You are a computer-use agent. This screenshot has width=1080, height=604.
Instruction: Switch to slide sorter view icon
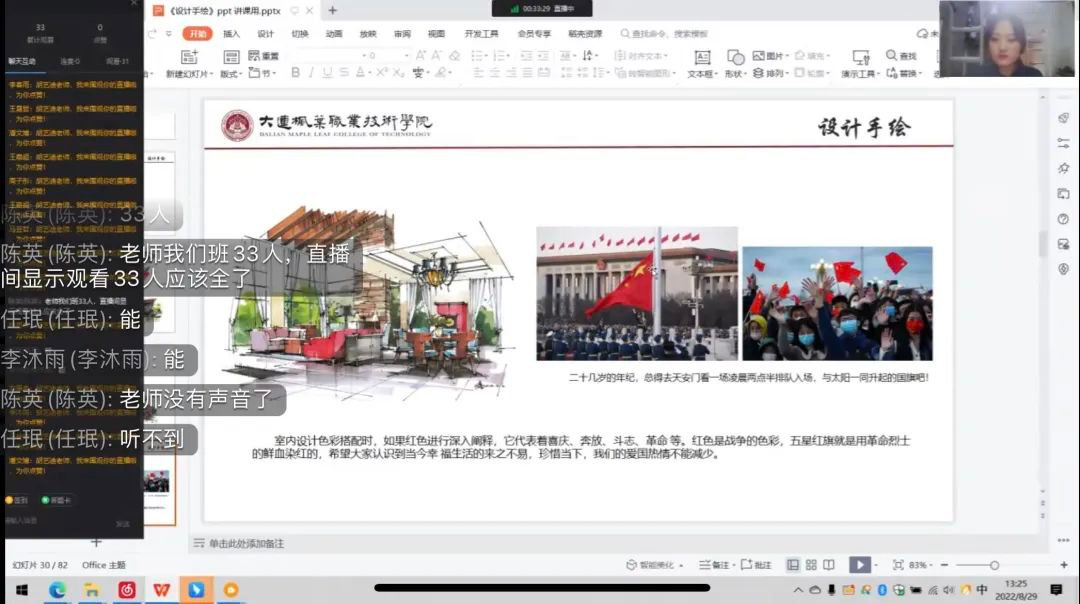(x=811, y=565)
